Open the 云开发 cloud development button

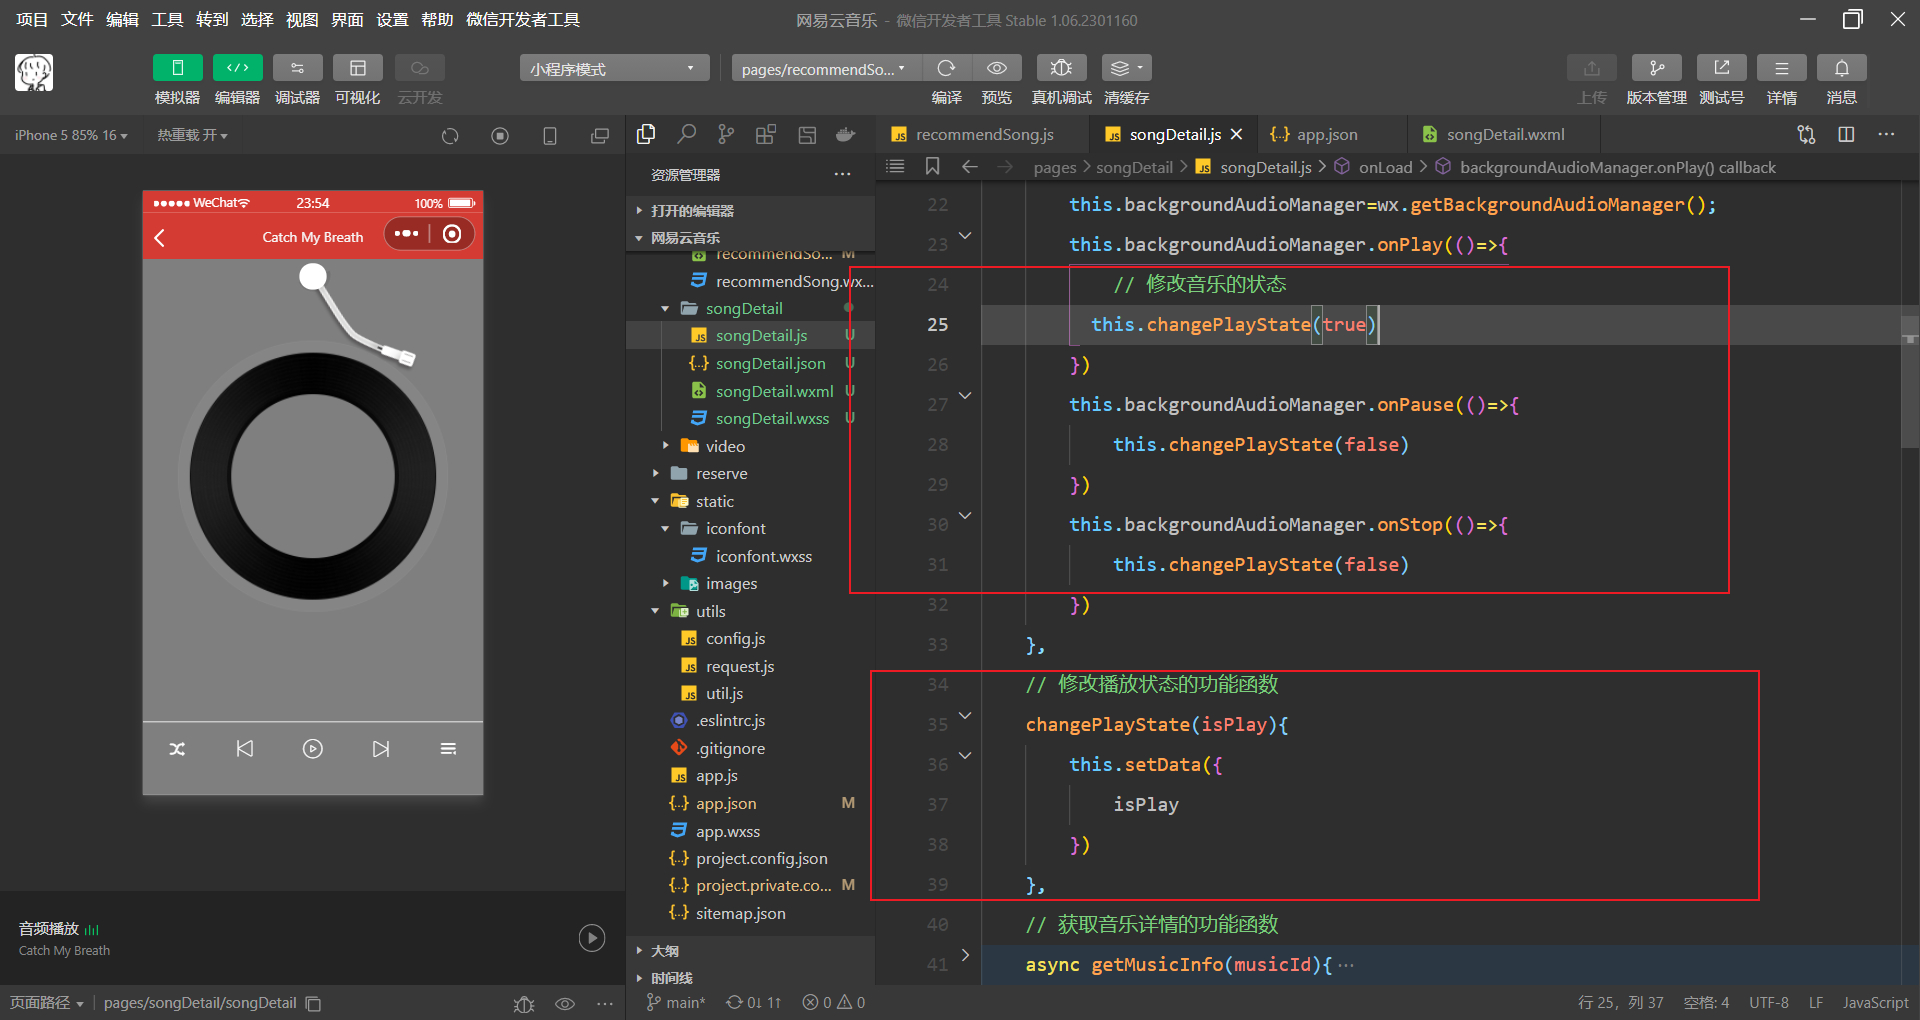[x=420, y=68]
